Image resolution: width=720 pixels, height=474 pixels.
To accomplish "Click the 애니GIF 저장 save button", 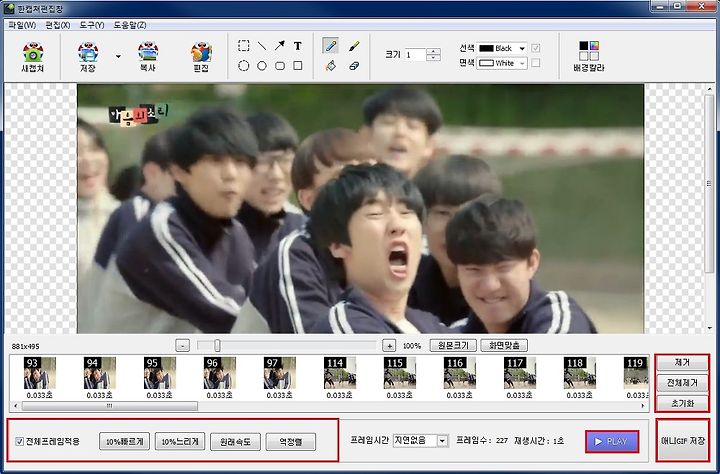I will click(682, 440).
